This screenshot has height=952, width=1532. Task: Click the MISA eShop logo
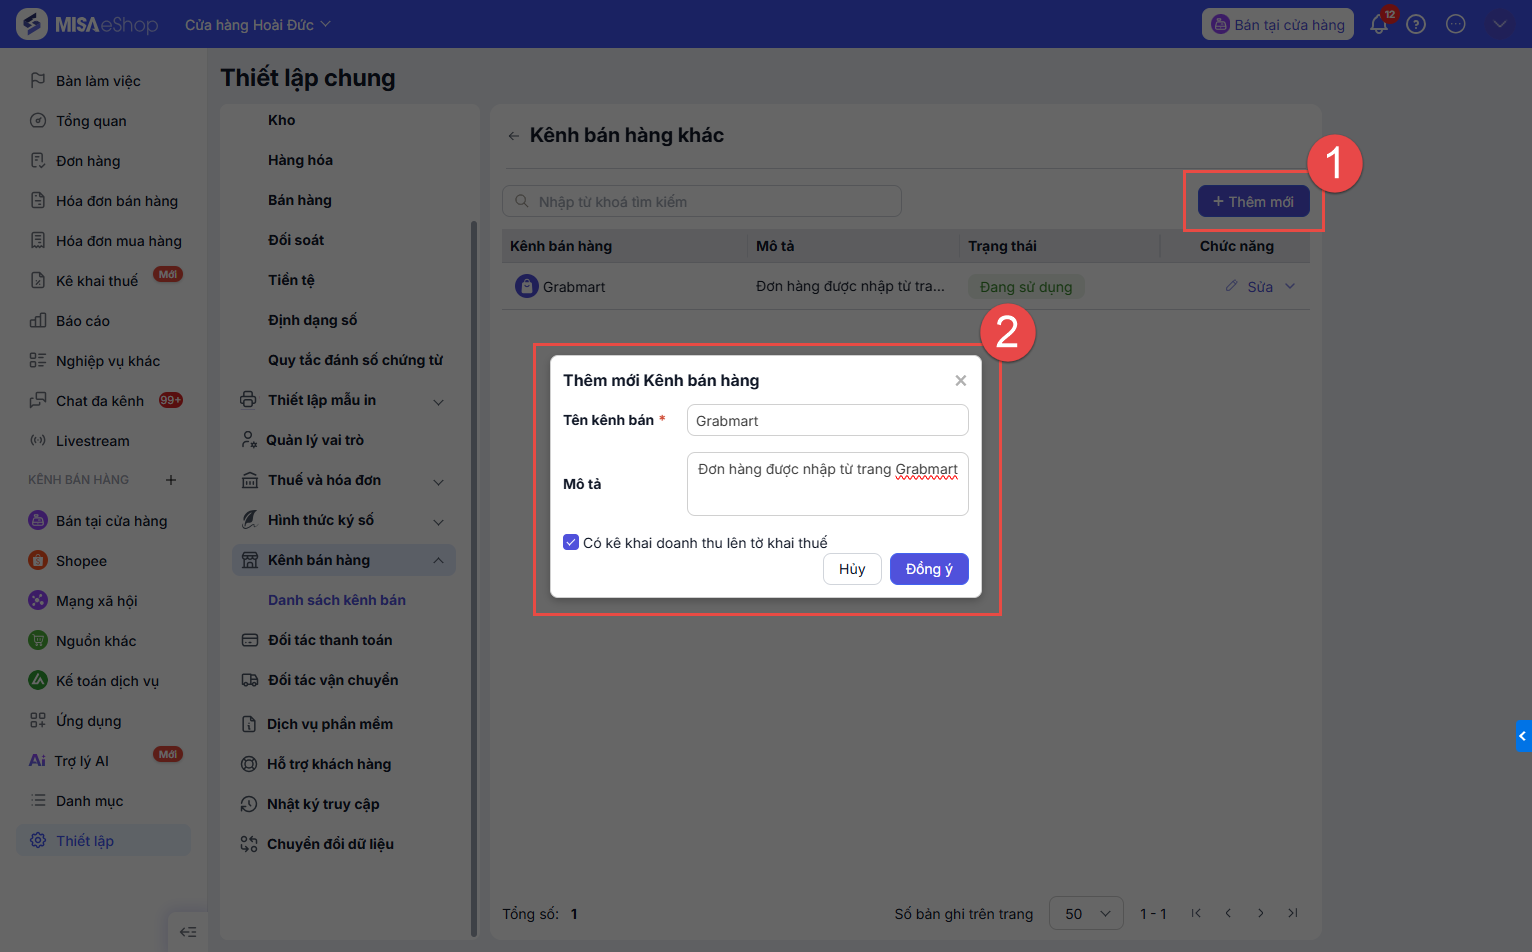[87, 24]
